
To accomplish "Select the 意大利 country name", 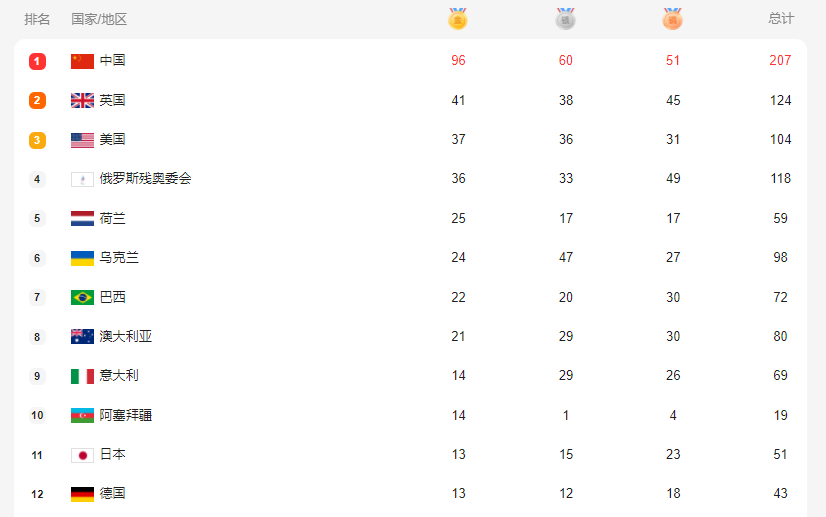I will pos(119,376).
